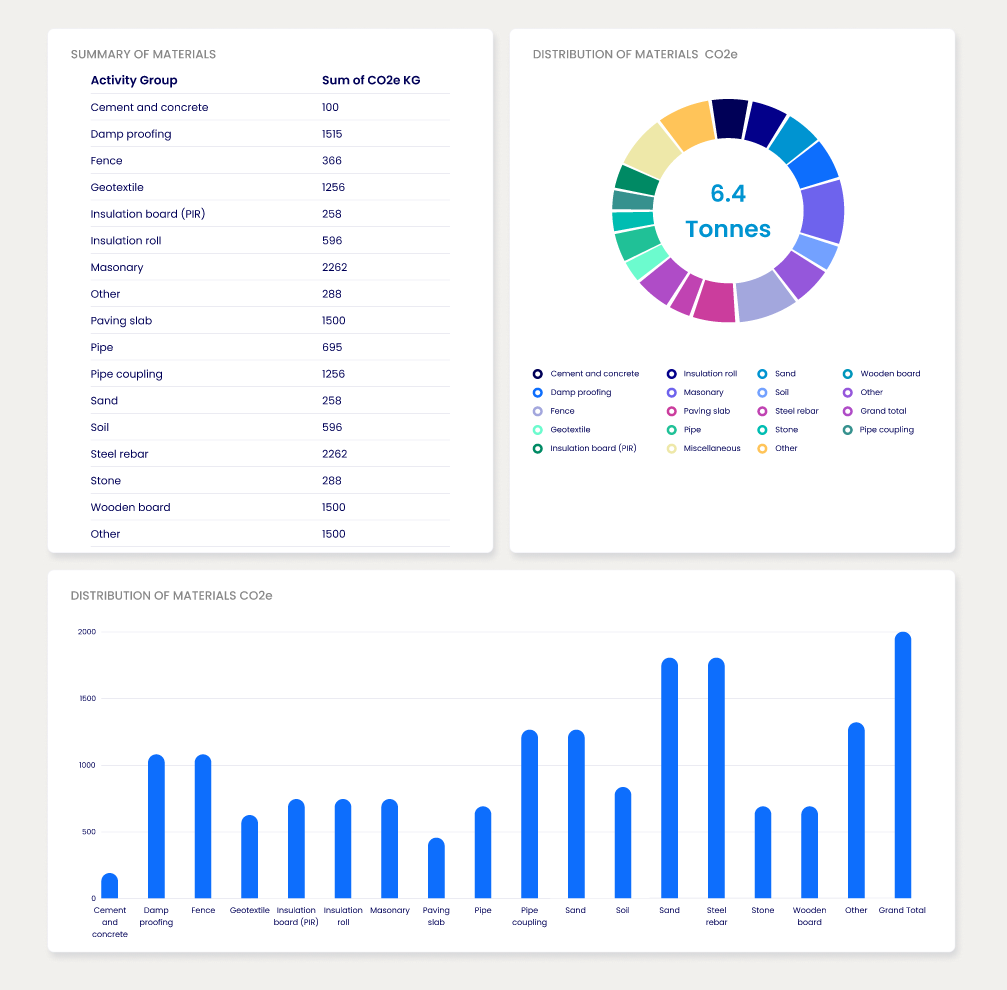Screen dimensions: 1007x990
Task: Click the Grand Total bar in chart
Action: 902,765
